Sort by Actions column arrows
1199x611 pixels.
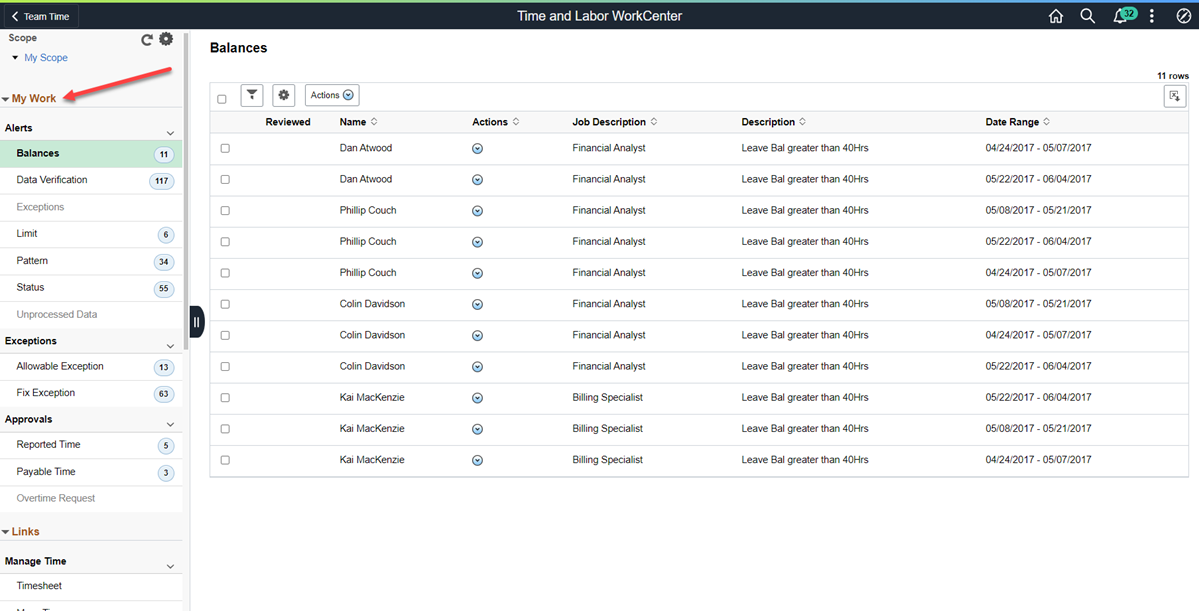[516, 122]
